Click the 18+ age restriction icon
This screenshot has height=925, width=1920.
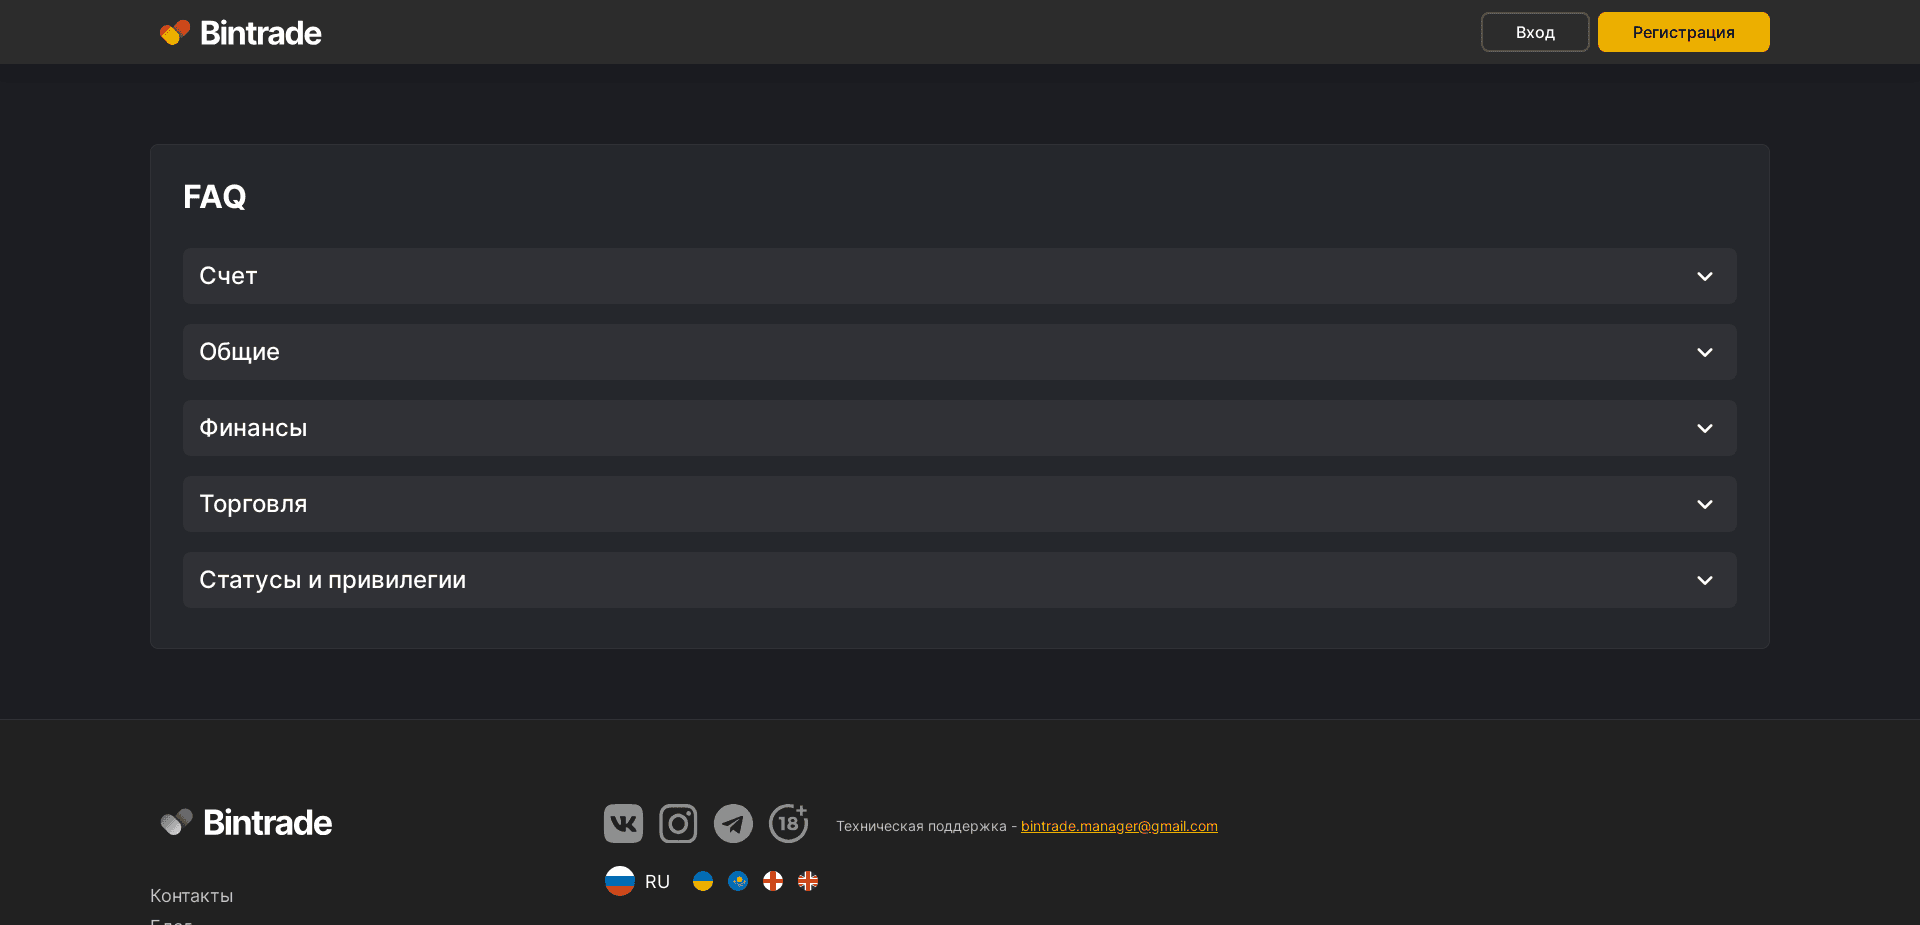(x=788, y=823)
